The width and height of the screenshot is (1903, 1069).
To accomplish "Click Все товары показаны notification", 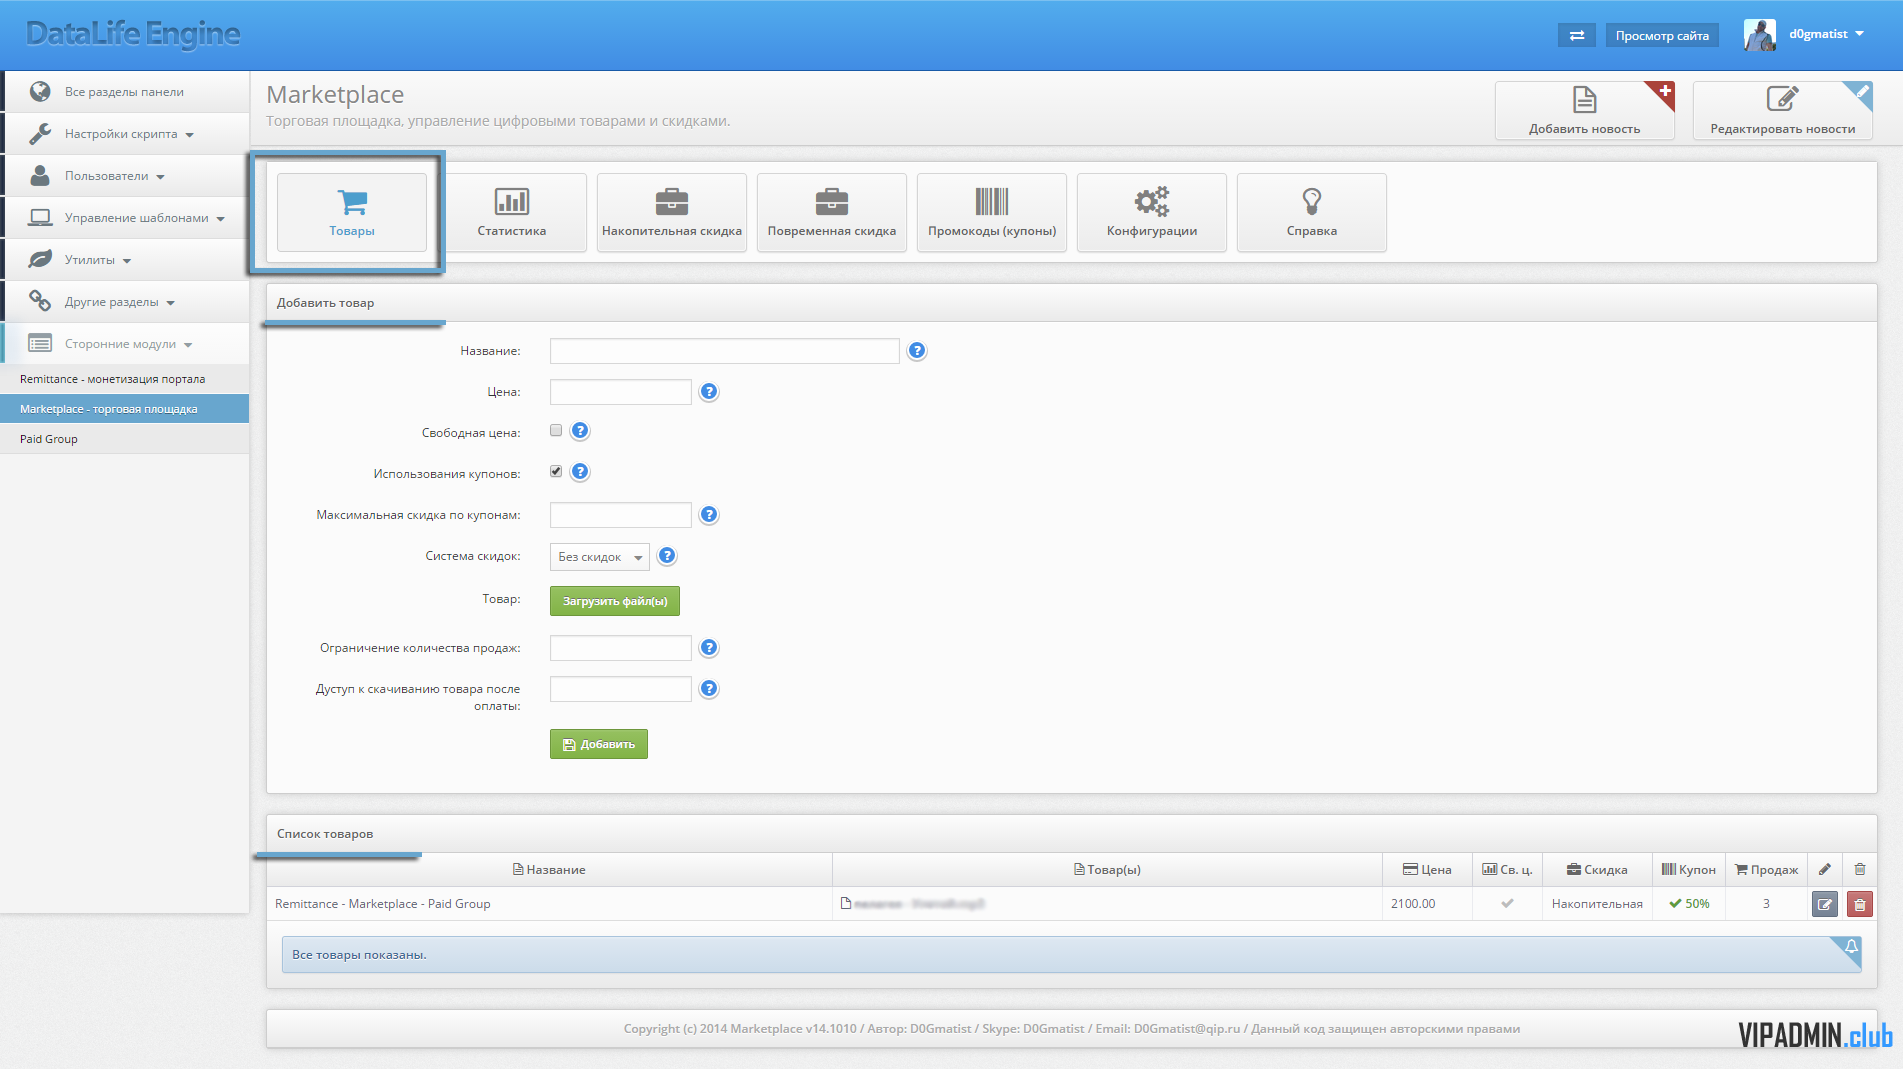I will click(1072, 955).
